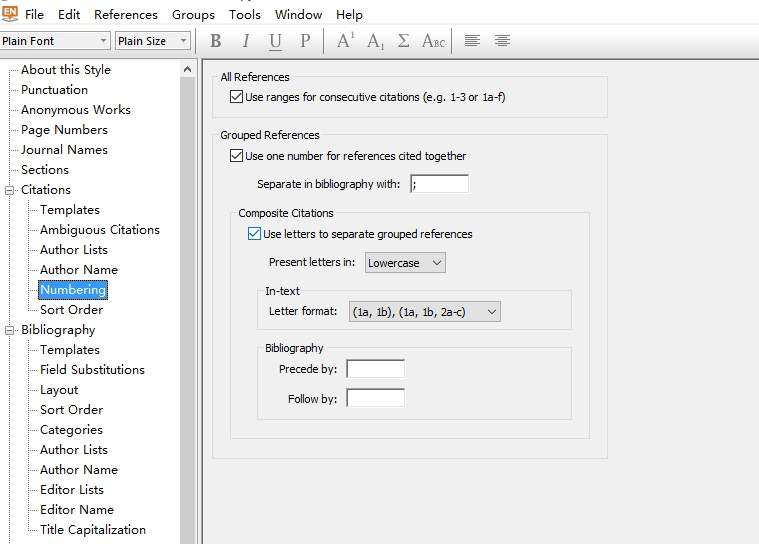The height and width of the screenshot is (544, 759).
Task: Open the Plain Size dropdown
Action: pos(152,41)
